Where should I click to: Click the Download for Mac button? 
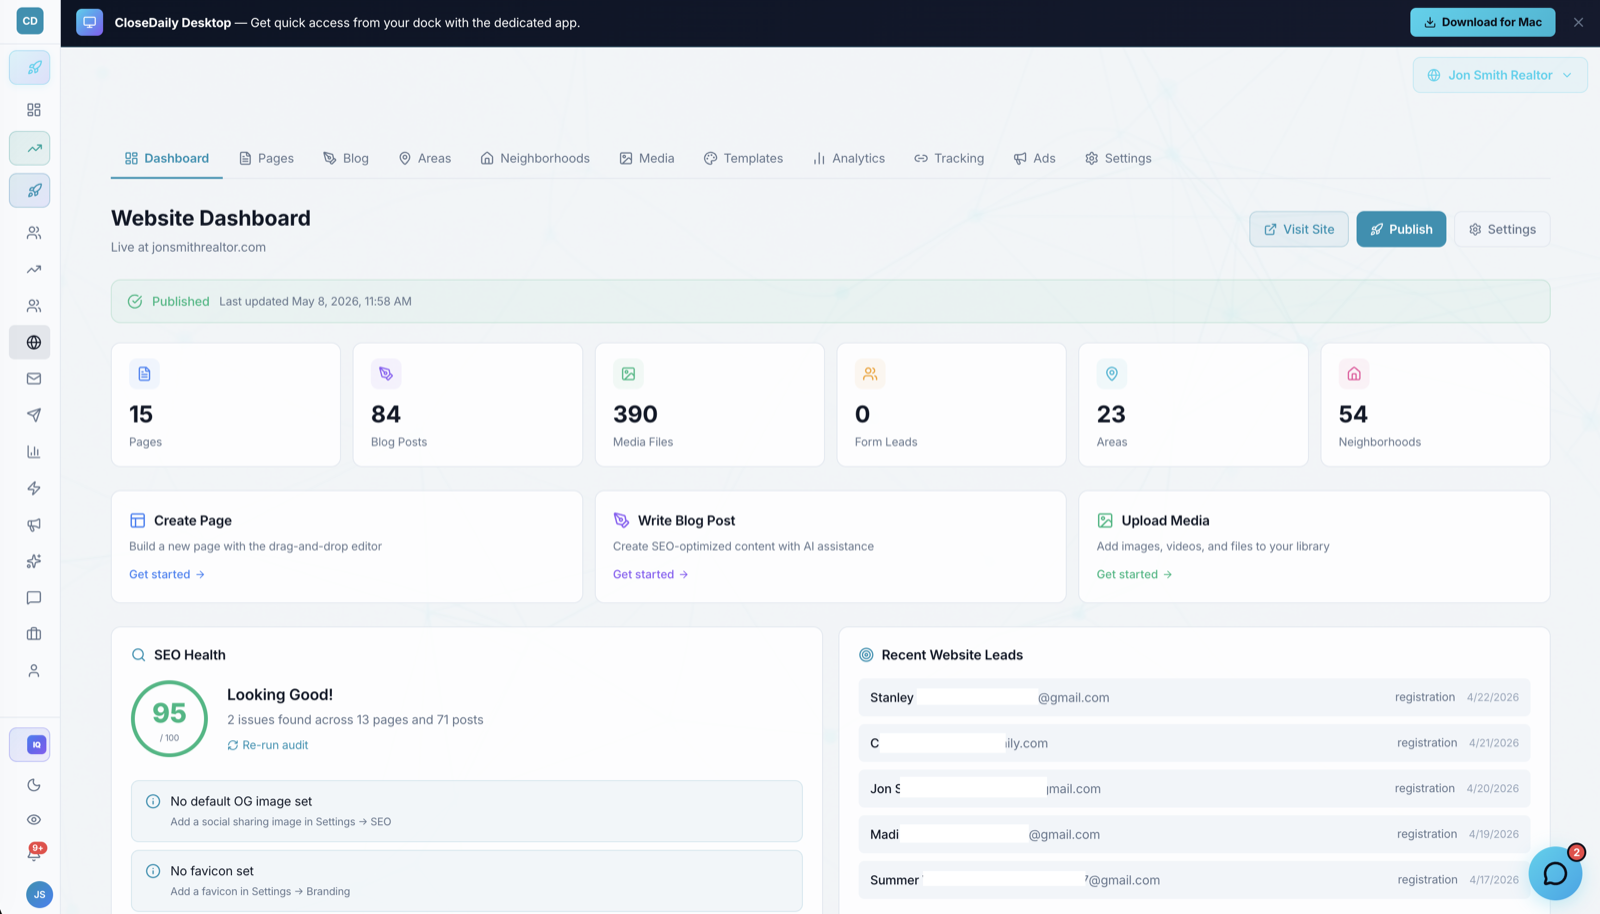click(x=1482, y=22)
